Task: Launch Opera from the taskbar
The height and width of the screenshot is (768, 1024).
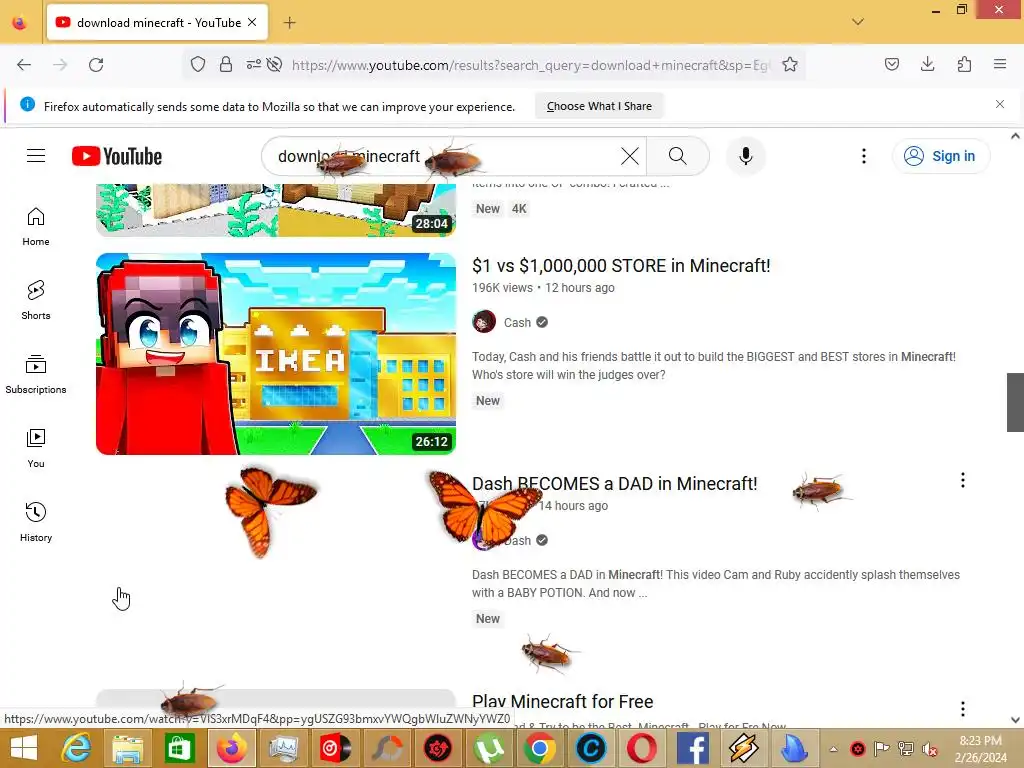Action: (x=642, y=748)
